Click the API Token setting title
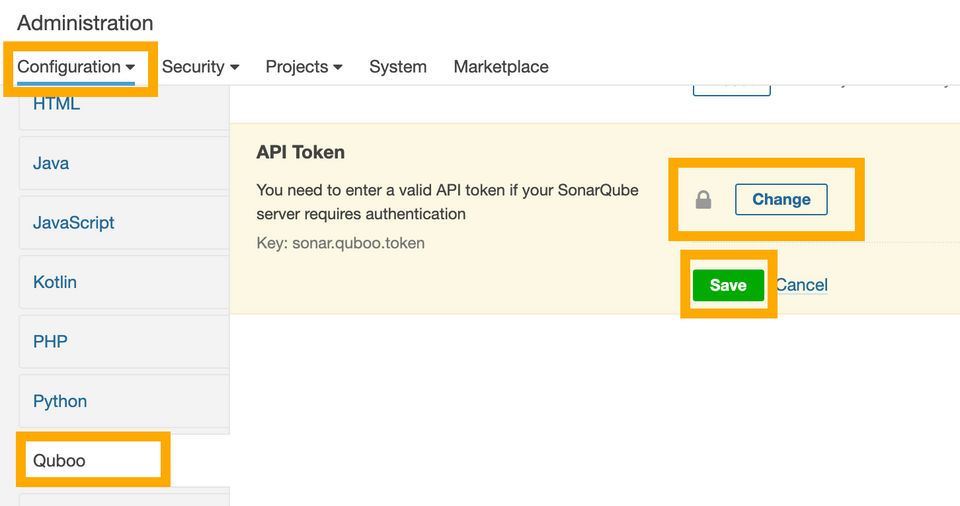 (301, 152)
